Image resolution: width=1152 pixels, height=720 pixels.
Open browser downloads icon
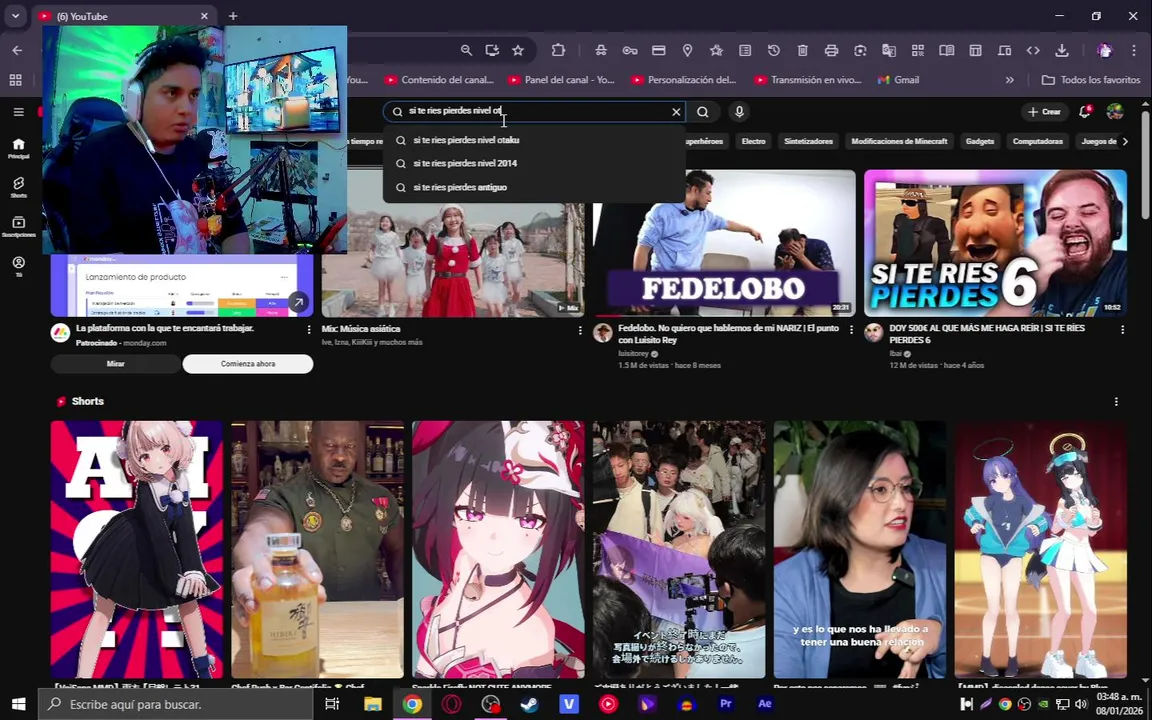pyautogui.click(x=1062, y=50)
